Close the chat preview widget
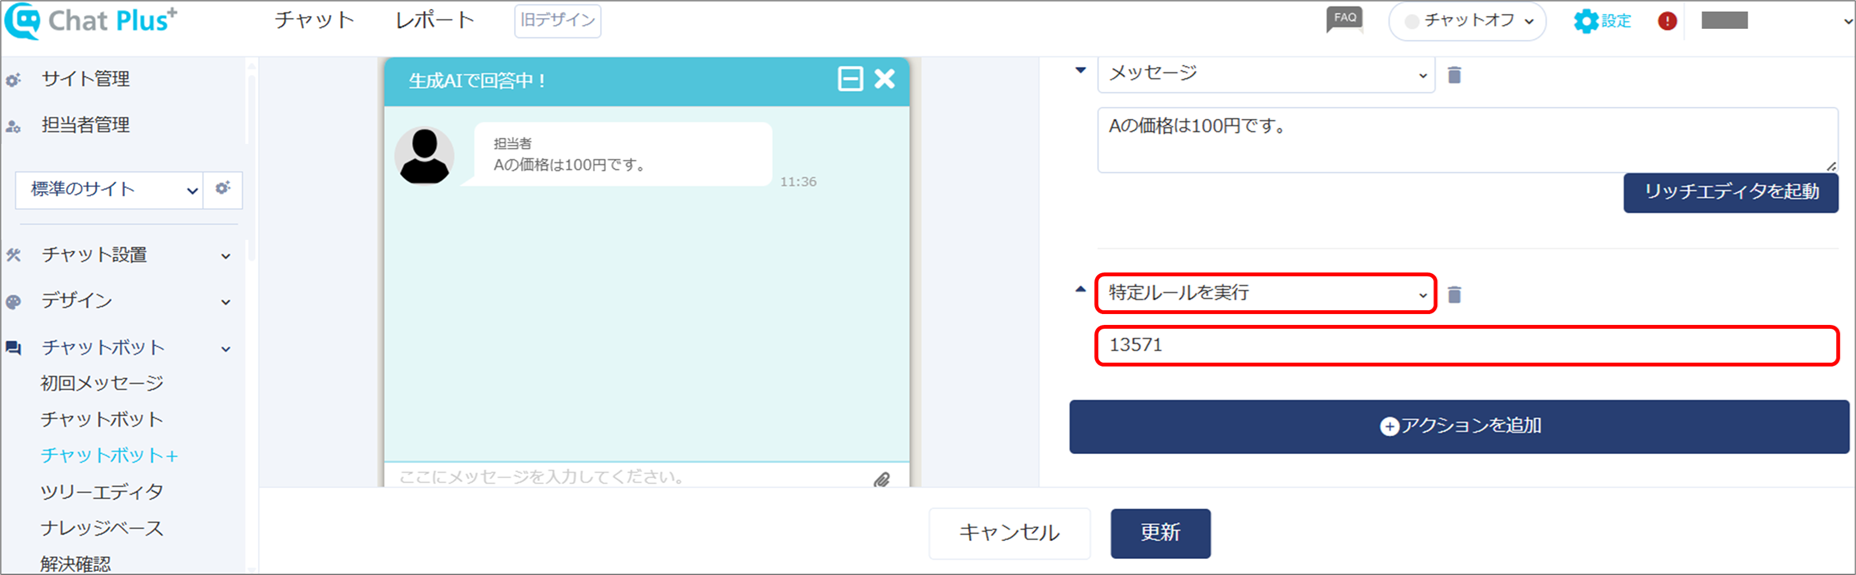 tap(885, 79)
